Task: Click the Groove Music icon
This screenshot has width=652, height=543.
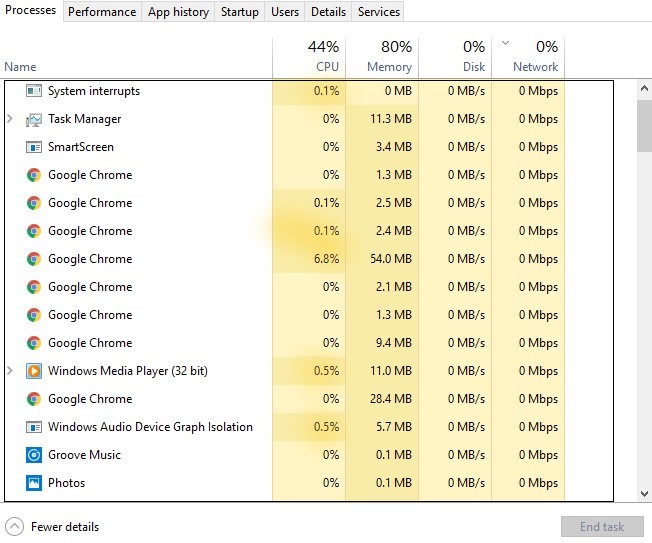Action: pos(34,455)
